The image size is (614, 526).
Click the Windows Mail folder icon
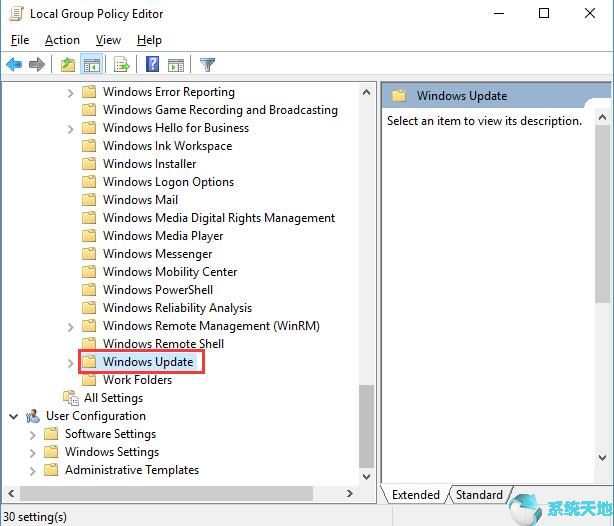pyautogui.click(x=89, y=200)
